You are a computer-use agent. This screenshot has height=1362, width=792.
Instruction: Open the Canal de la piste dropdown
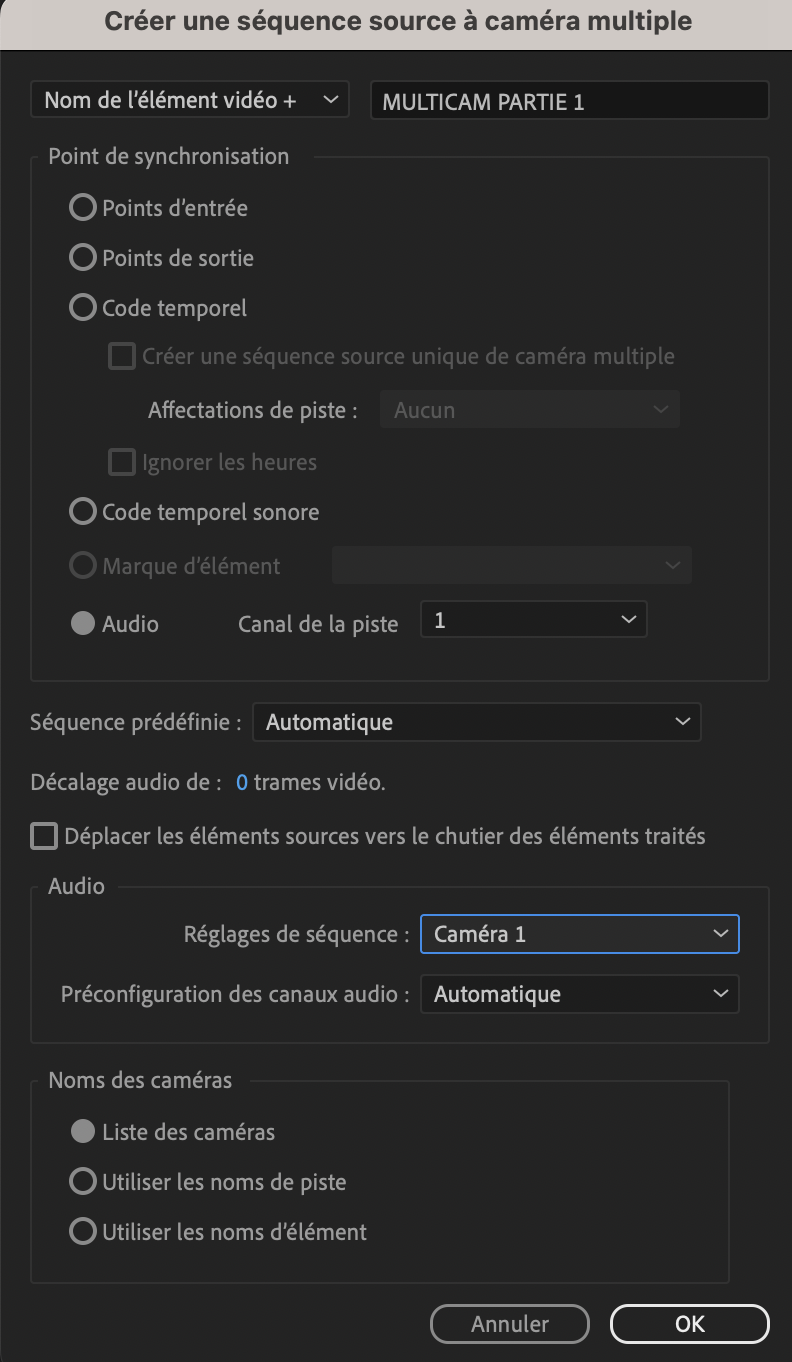[x=534, y=620]
